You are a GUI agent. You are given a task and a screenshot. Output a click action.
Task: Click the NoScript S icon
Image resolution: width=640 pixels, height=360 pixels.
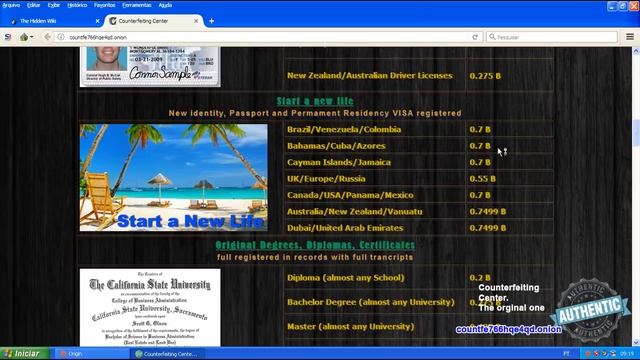(x=8, y=37)
